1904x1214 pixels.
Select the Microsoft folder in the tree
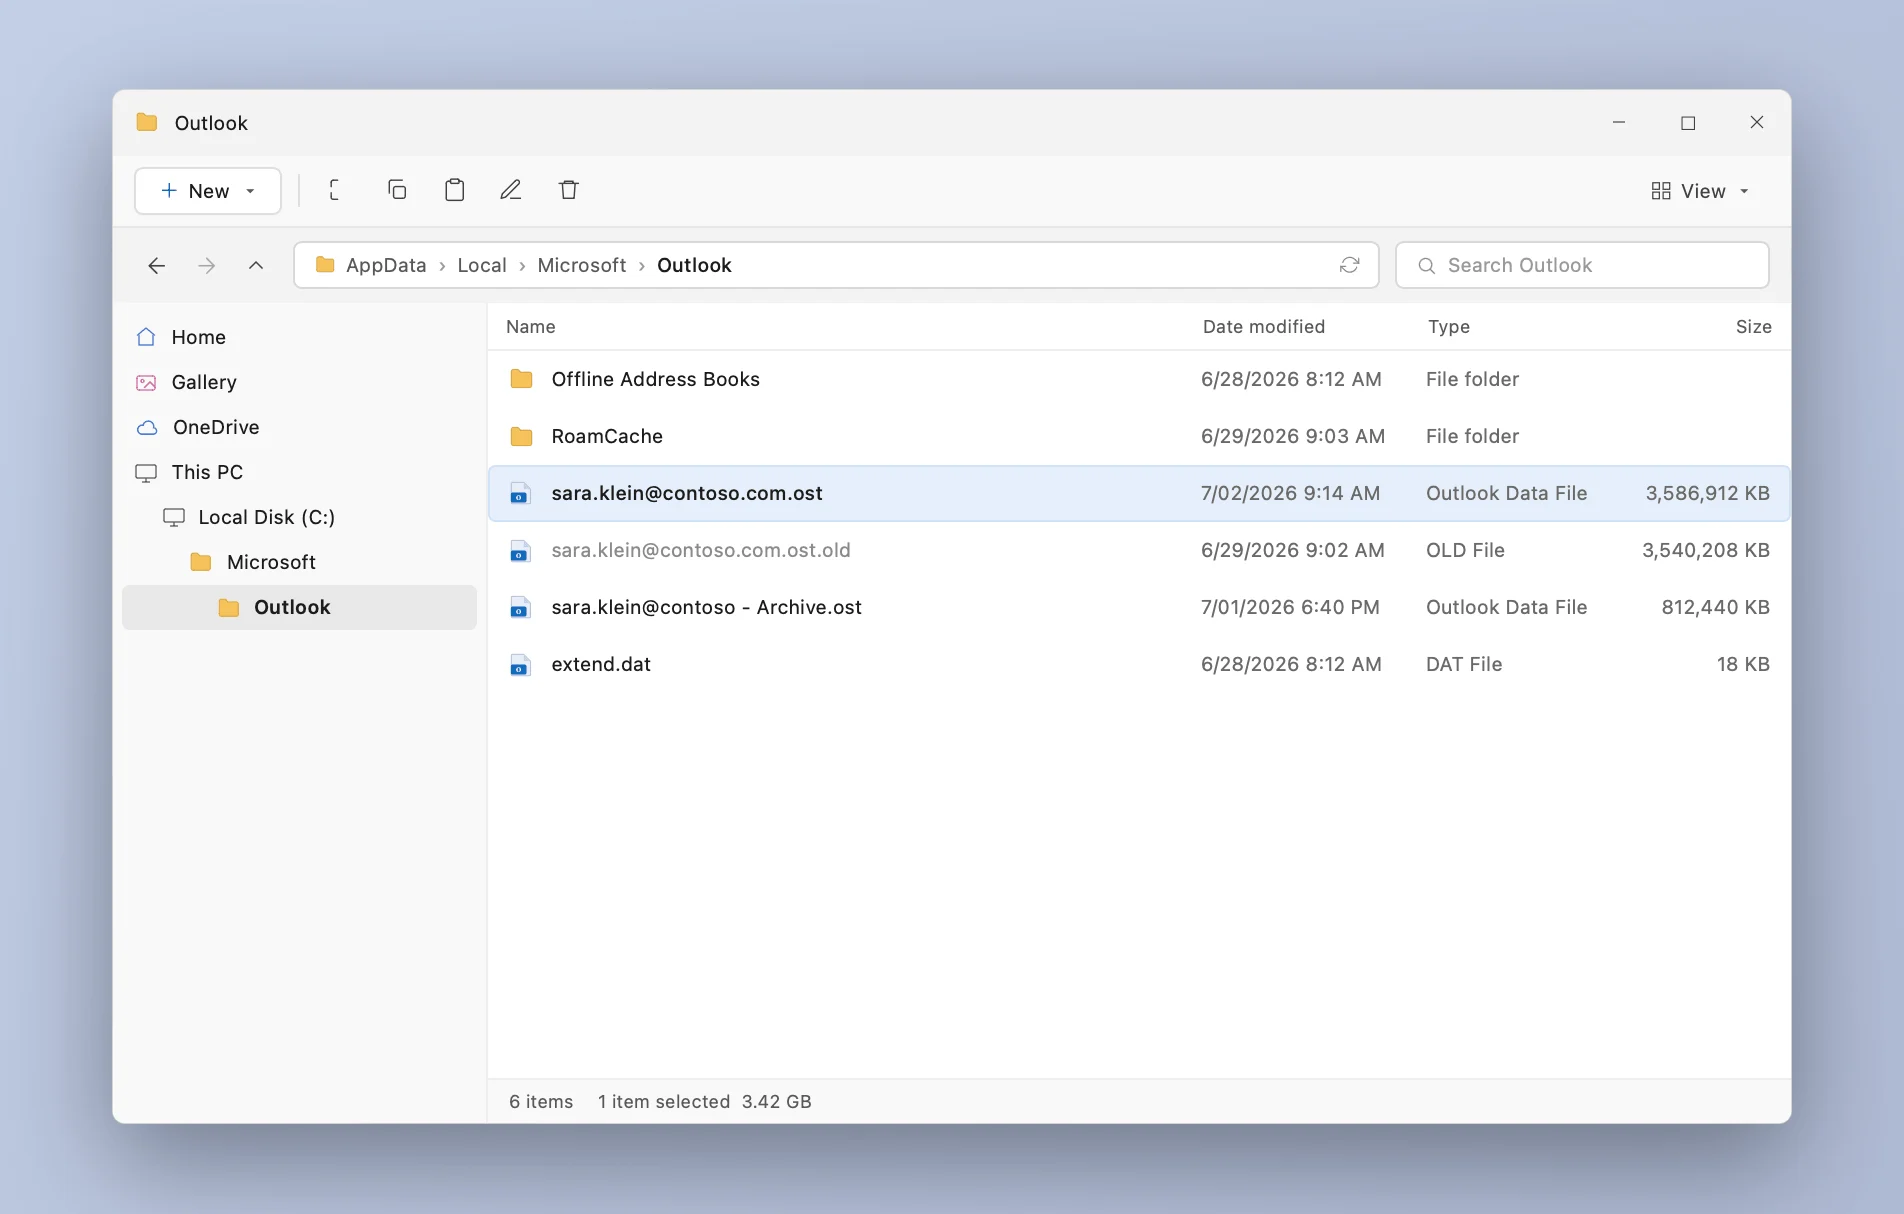coord(299,562)
